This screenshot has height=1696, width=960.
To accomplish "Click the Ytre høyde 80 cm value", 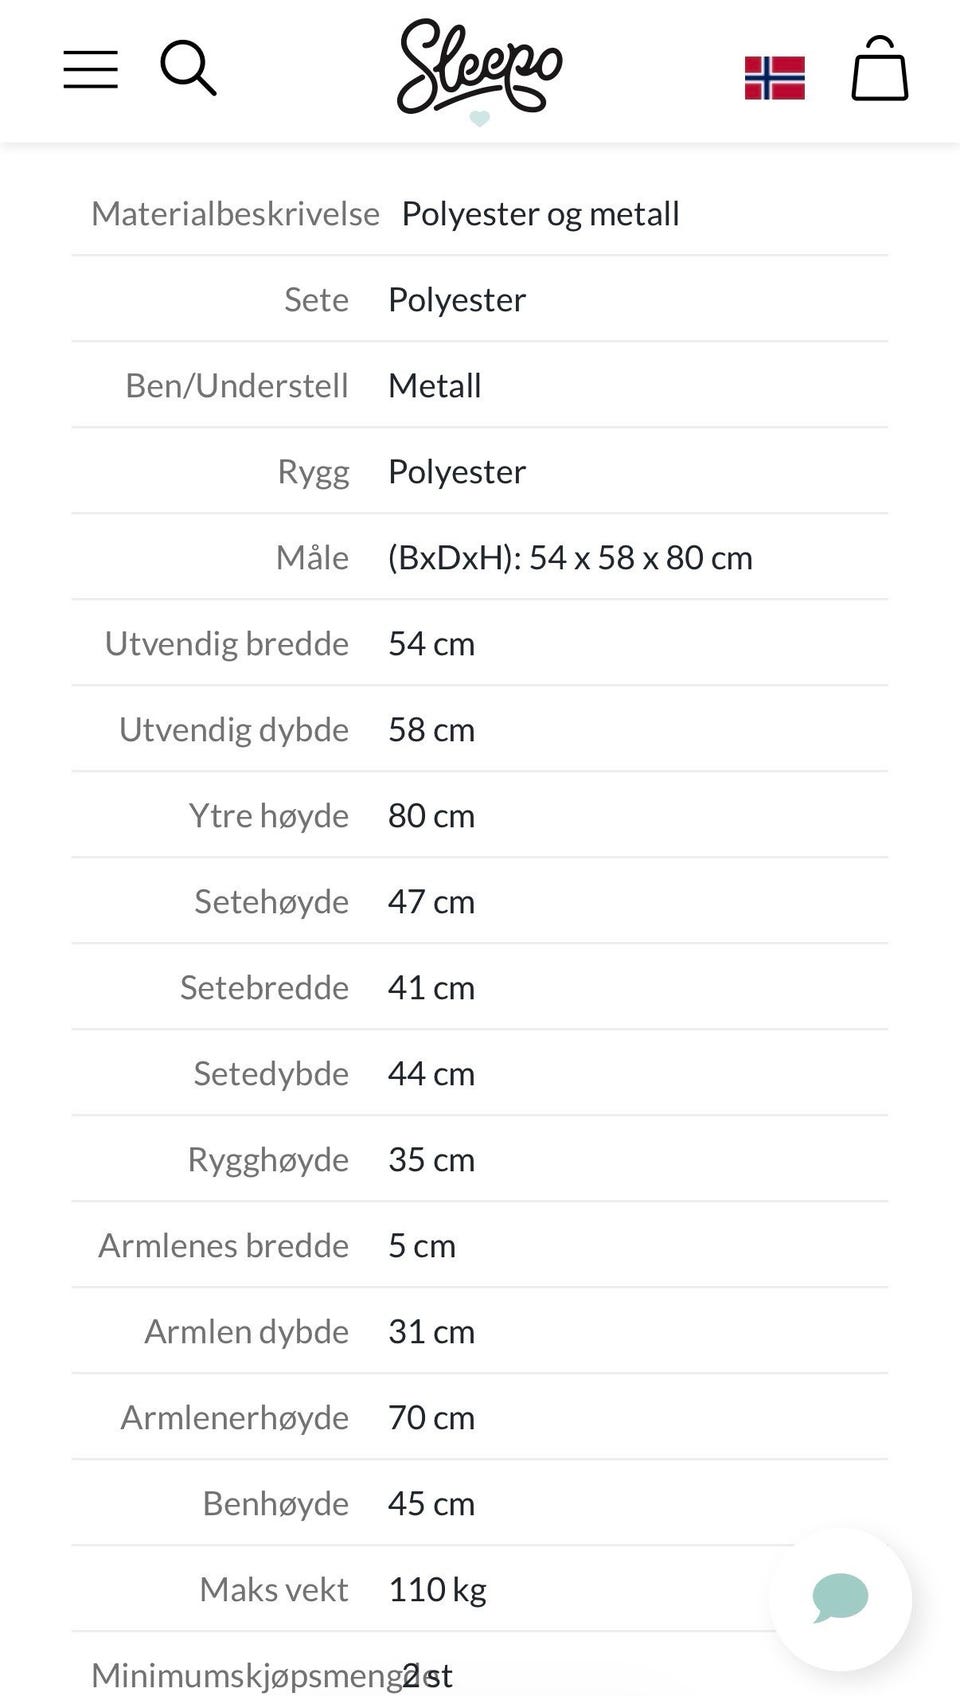I will coord(431,816).
